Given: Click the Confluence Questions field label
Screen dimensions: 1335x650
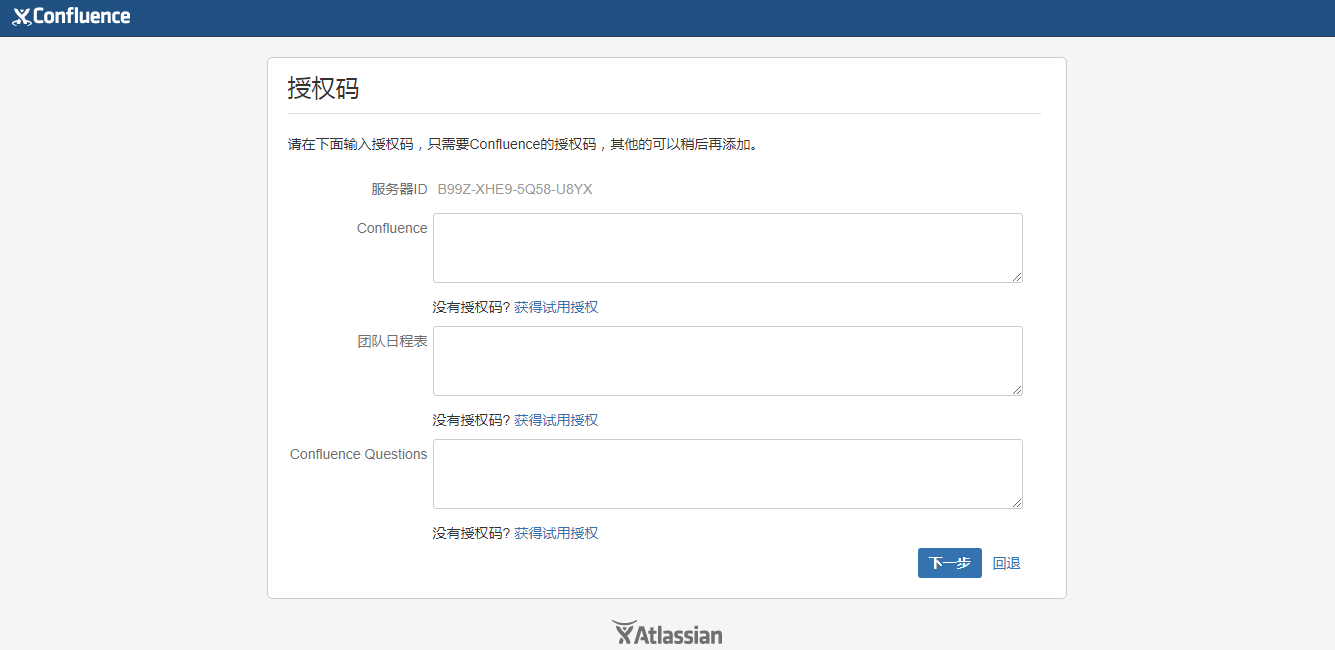Looking at the screenshot, I should click(x=358, y=454).
